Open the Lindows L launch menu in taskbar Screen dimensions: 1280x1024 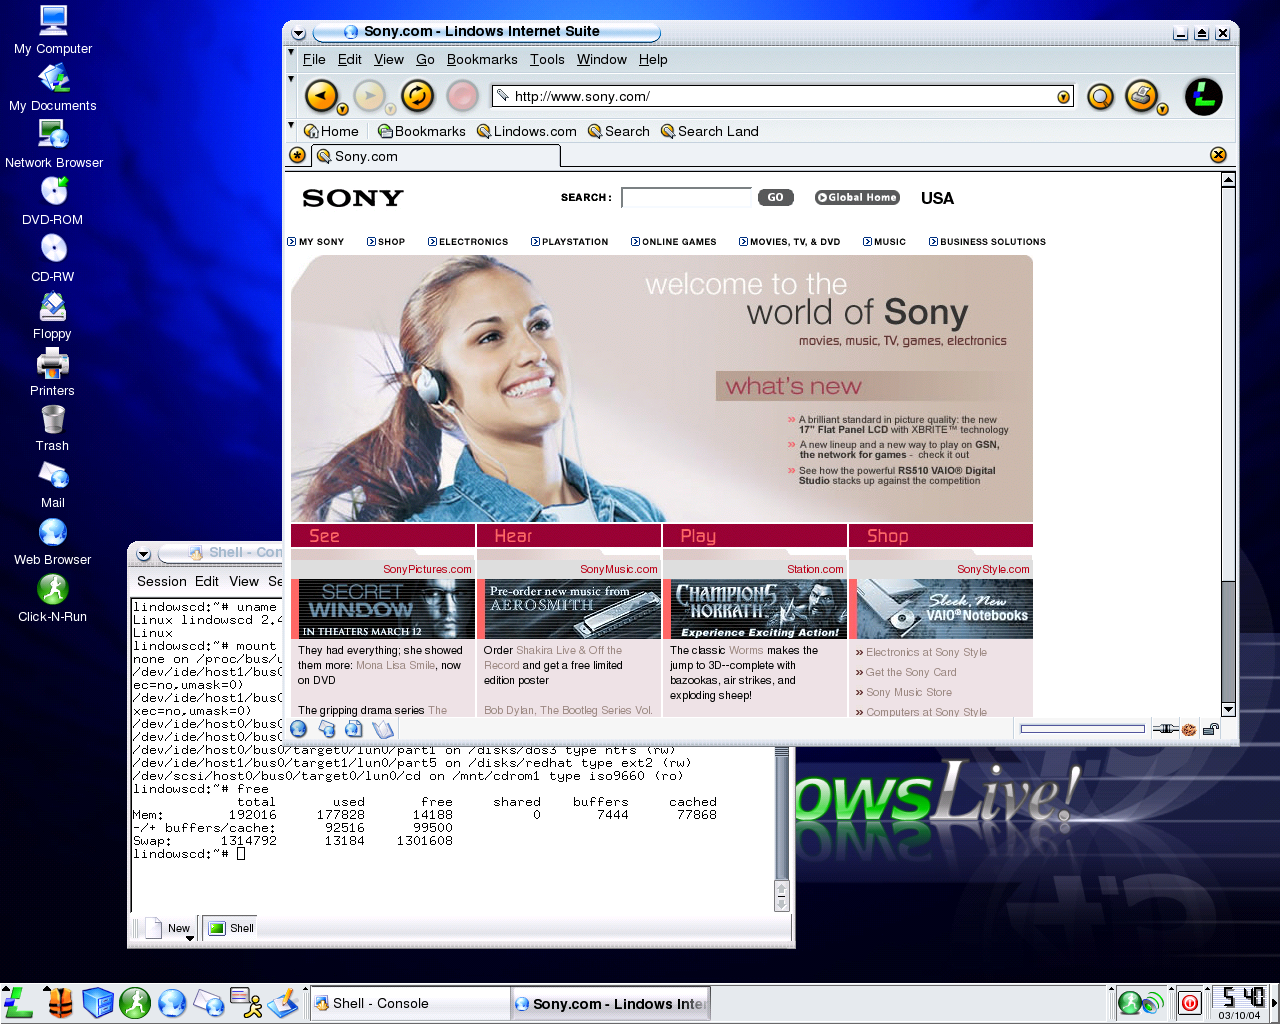18,1002
